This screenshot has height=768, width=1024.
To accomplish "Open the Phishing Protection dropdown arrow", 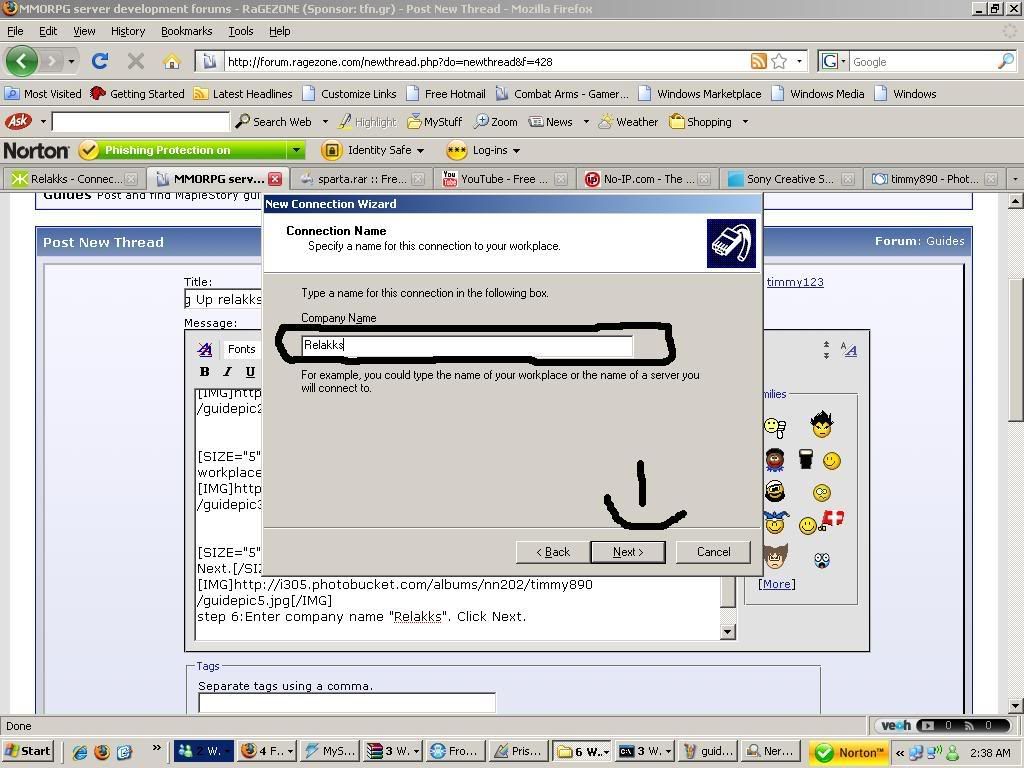I will click(296, 150).
